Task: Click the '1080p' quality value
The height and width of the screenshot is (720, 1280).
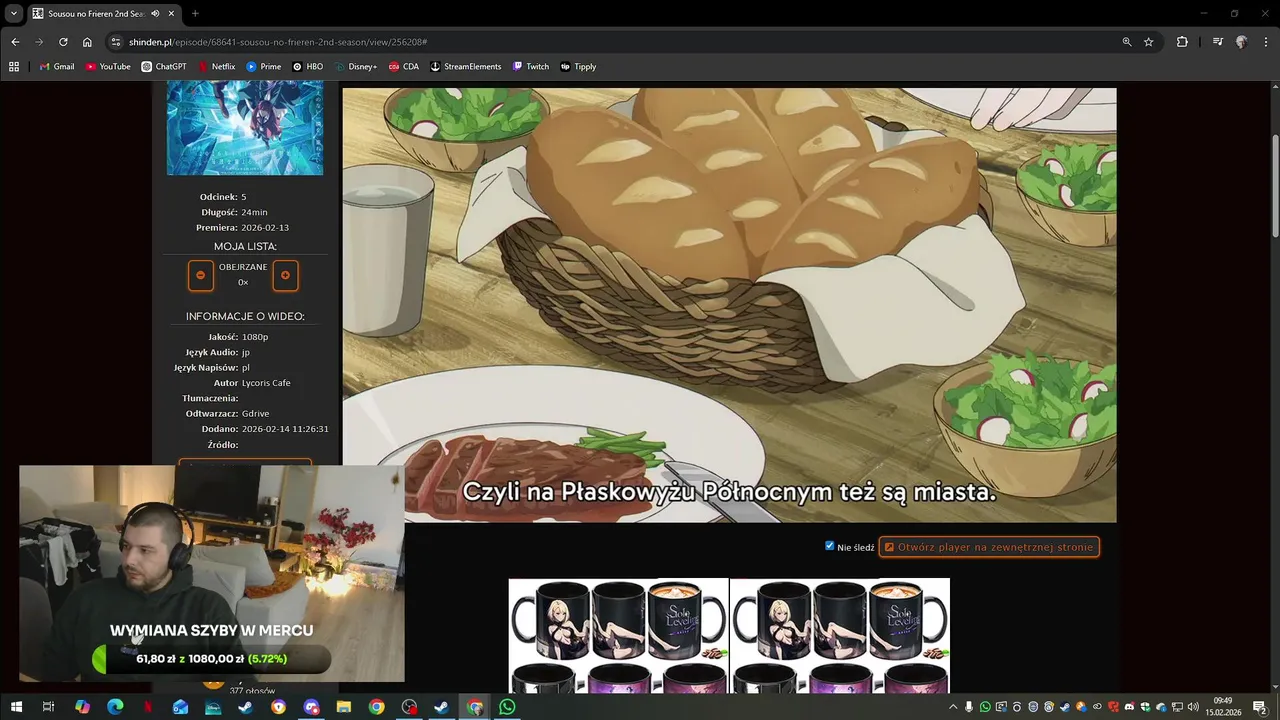Action: click(x=255, y=337)
